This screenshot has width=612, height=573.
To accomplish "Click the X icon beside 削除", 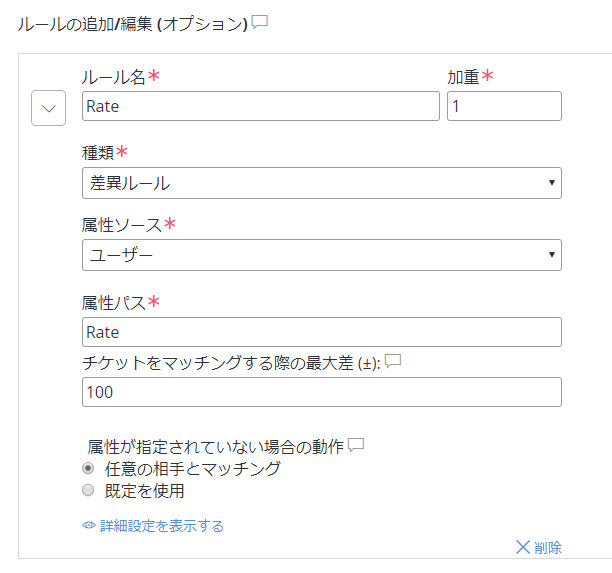I will pos(522,547).
